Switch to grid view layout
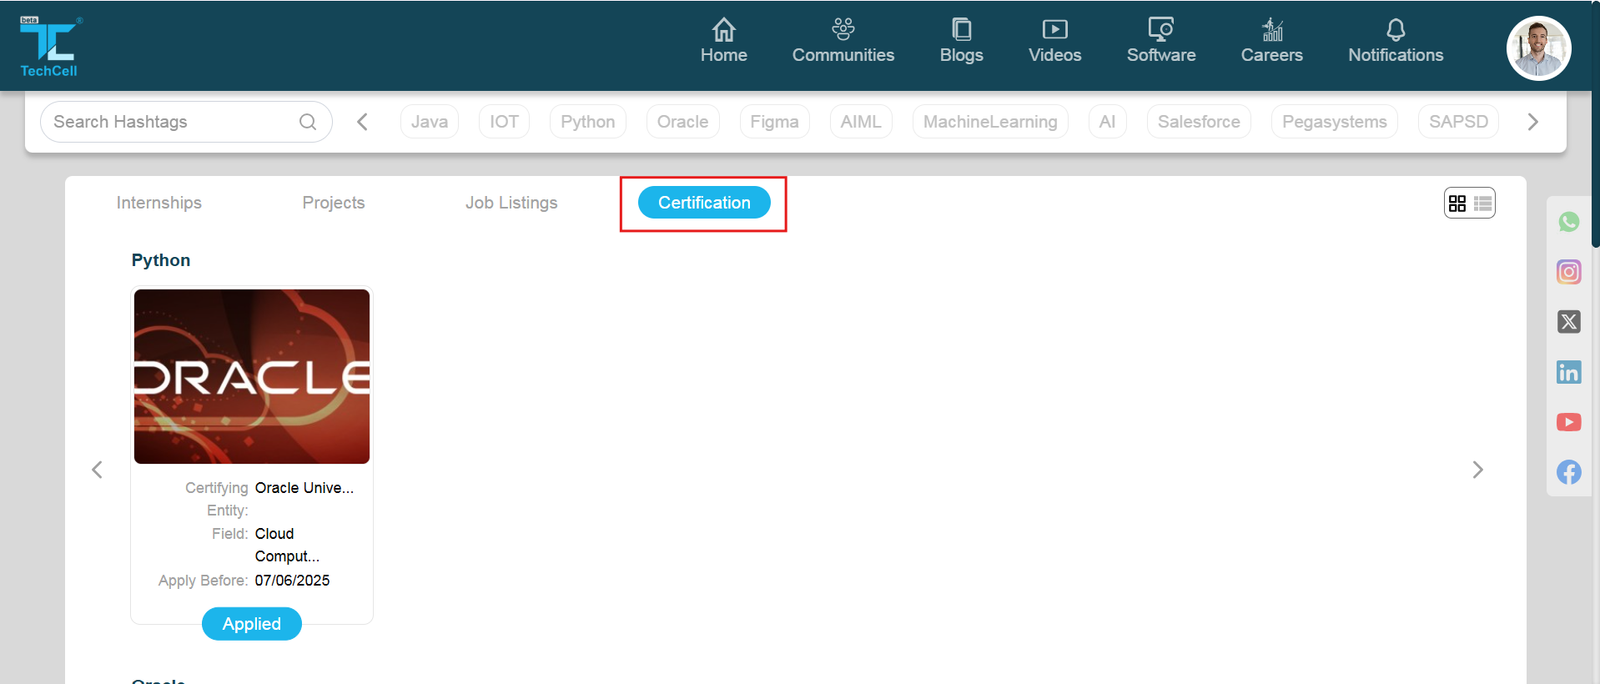The height and width of the screenshot is (684, 1600). click(1457, 203)
